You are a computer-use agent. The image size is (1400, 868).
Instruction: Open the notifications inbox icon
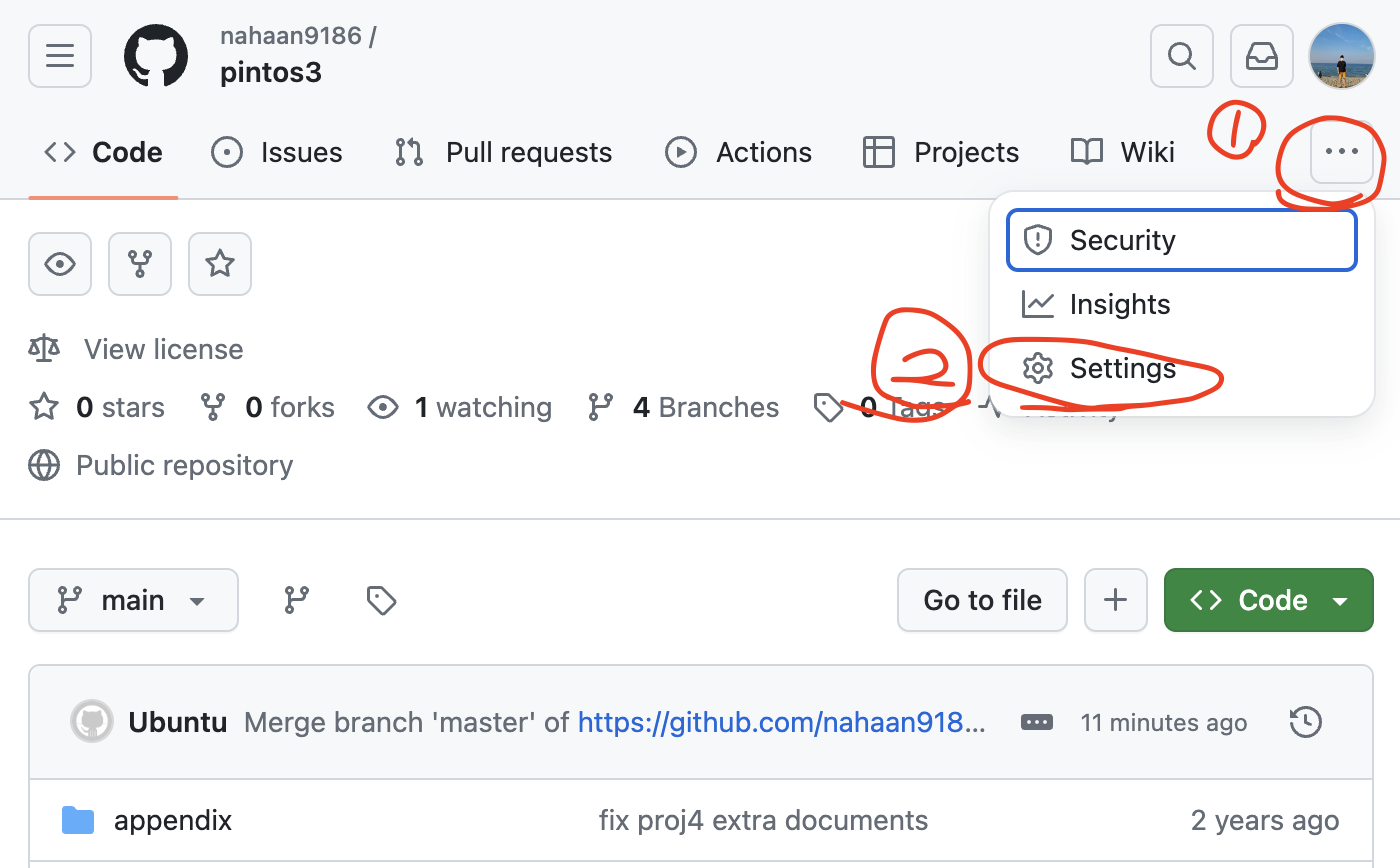[x=1261, y=56]
